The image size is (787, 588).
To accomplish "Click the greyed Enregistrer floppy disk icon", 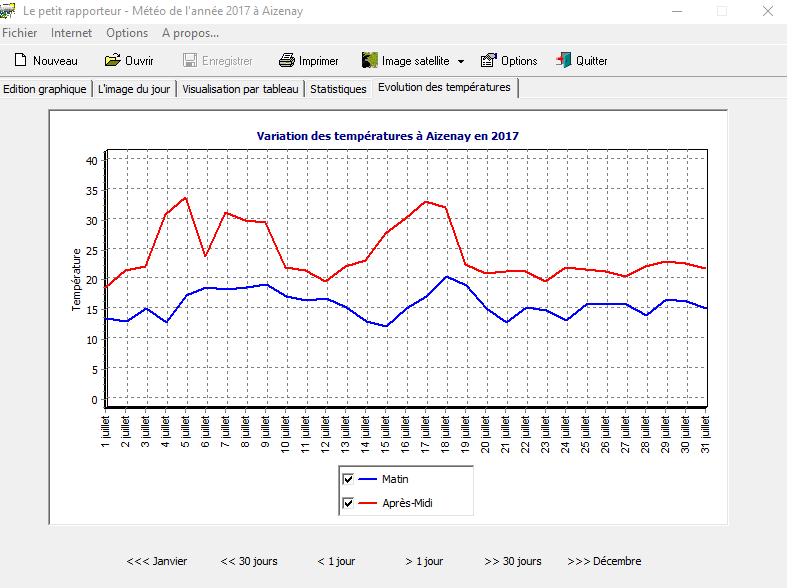I will (x=190, y=61).
